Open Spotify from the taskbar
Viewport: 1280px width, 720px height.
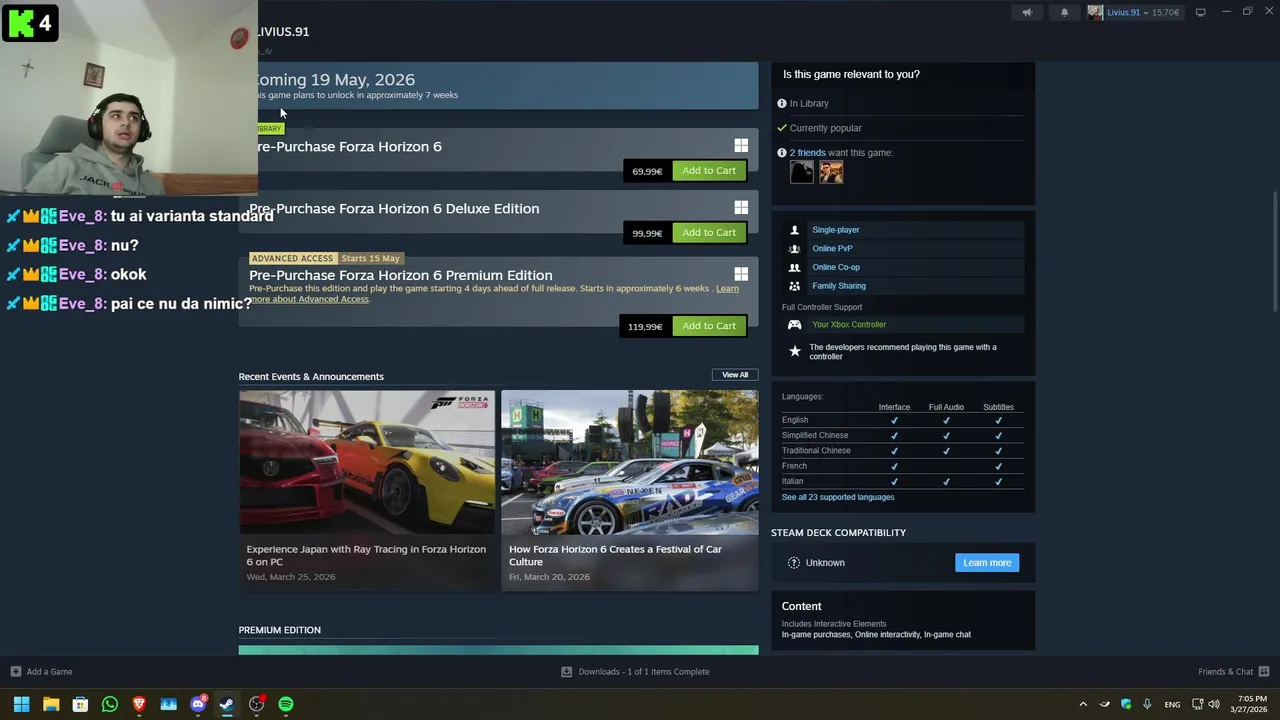coord(286,704)
